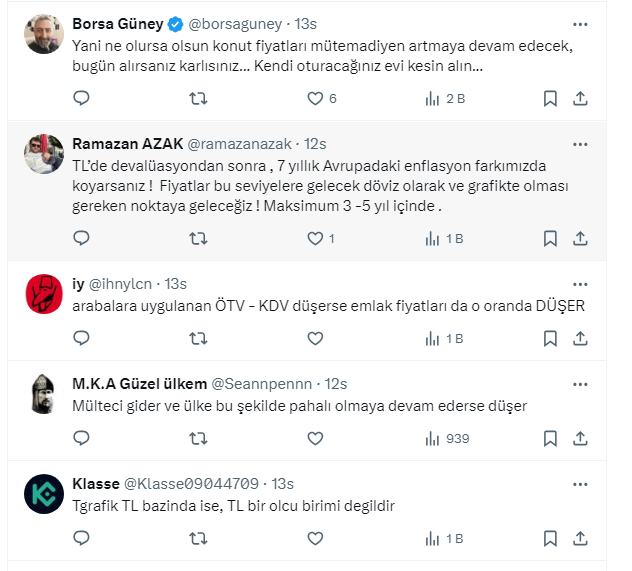The image size is (632, 571).
Task: Open more options on Ramazan AZAK's tweet
Action: 580,142
